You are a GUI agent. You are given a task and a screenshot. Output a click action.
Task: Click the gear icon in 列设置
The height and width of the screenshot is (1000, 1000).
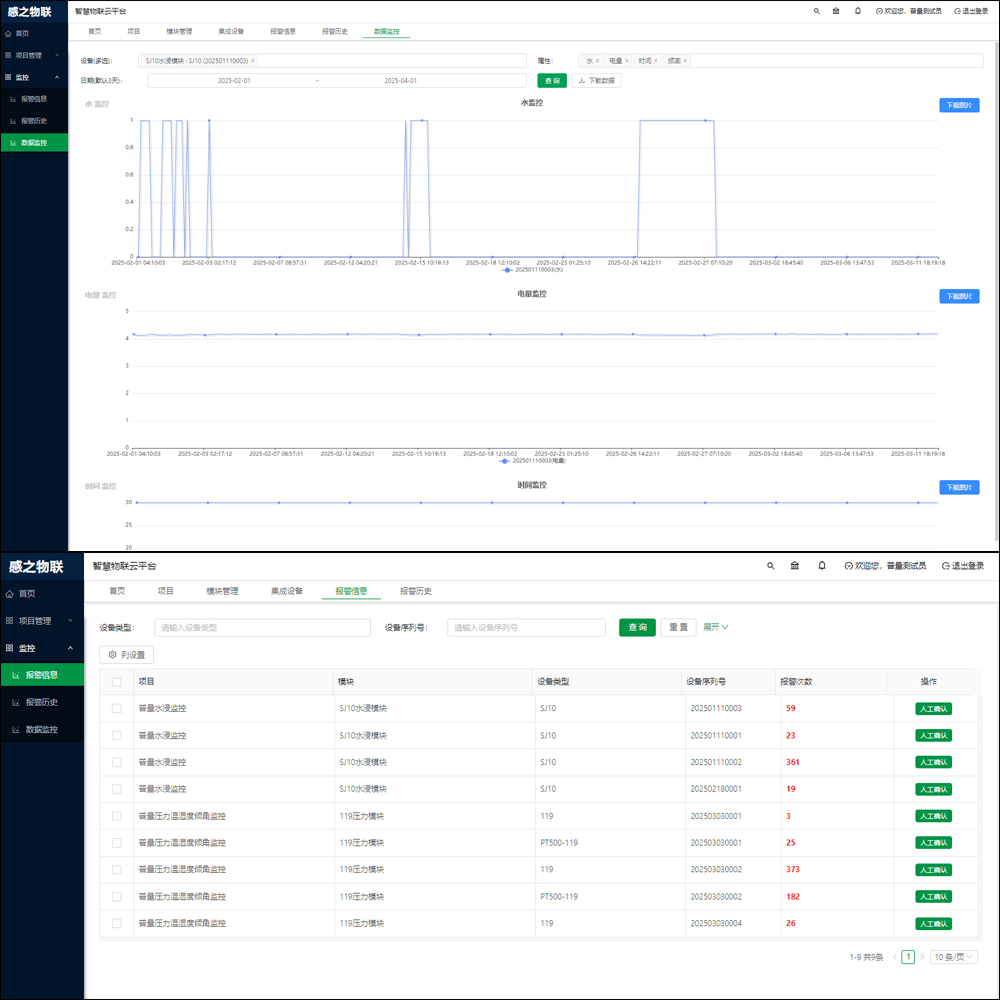(x=112, y=655)
